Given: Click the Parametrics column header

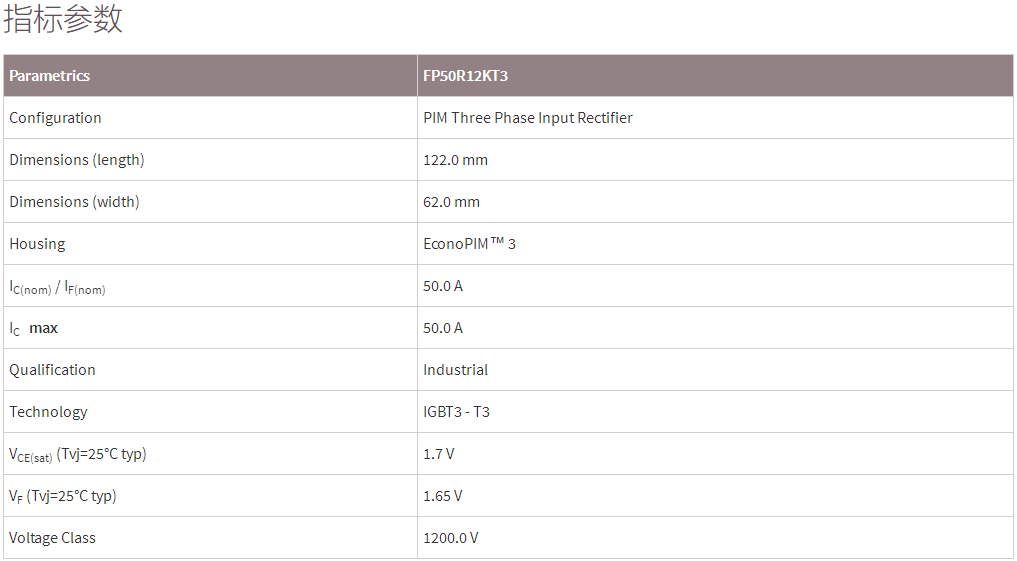Looking at the screenshot, I should 50,76.
